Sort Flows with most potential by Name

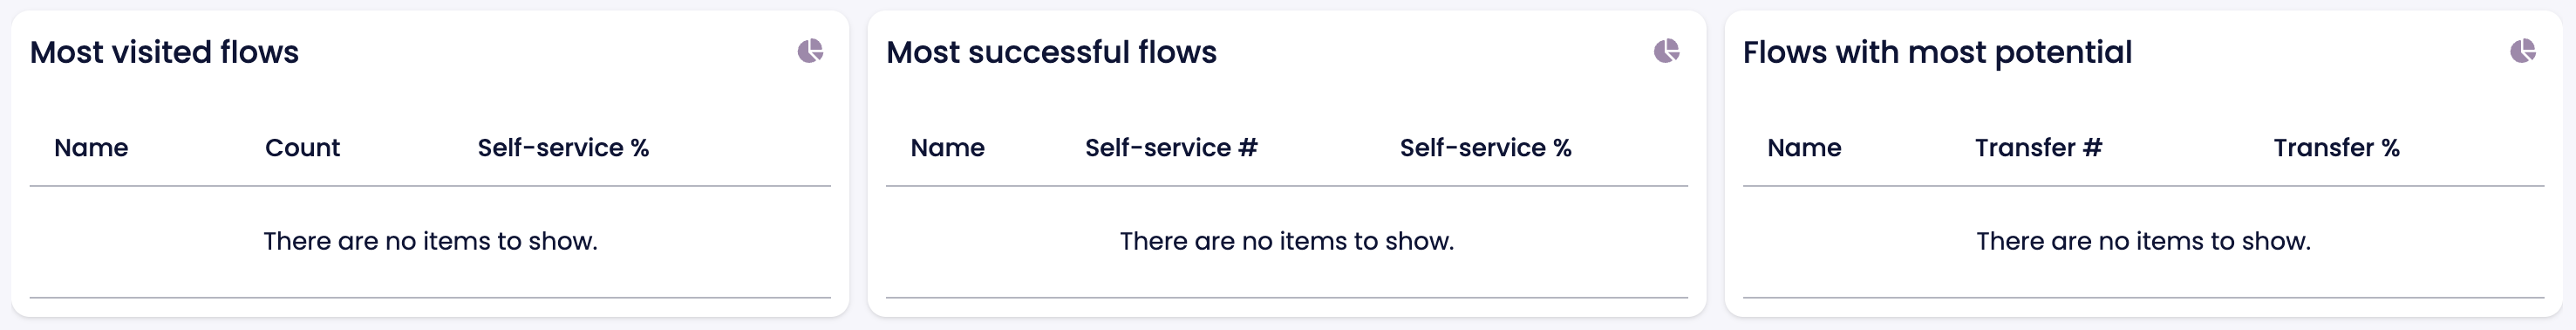(x=1804, y=148)
